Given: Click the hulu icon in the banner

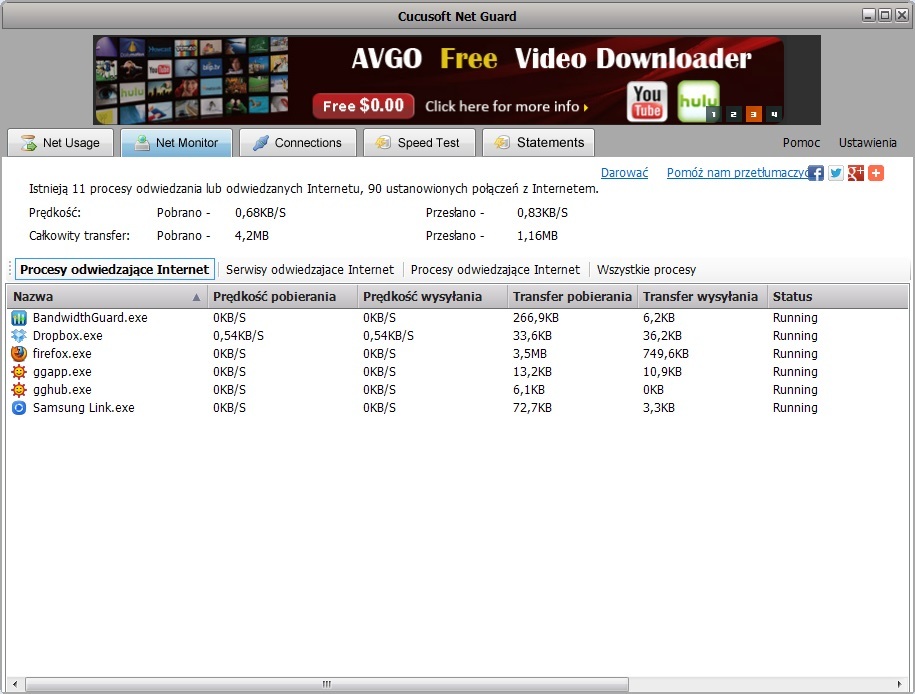Looking at the screenshot, I should [x=698, y=102].
